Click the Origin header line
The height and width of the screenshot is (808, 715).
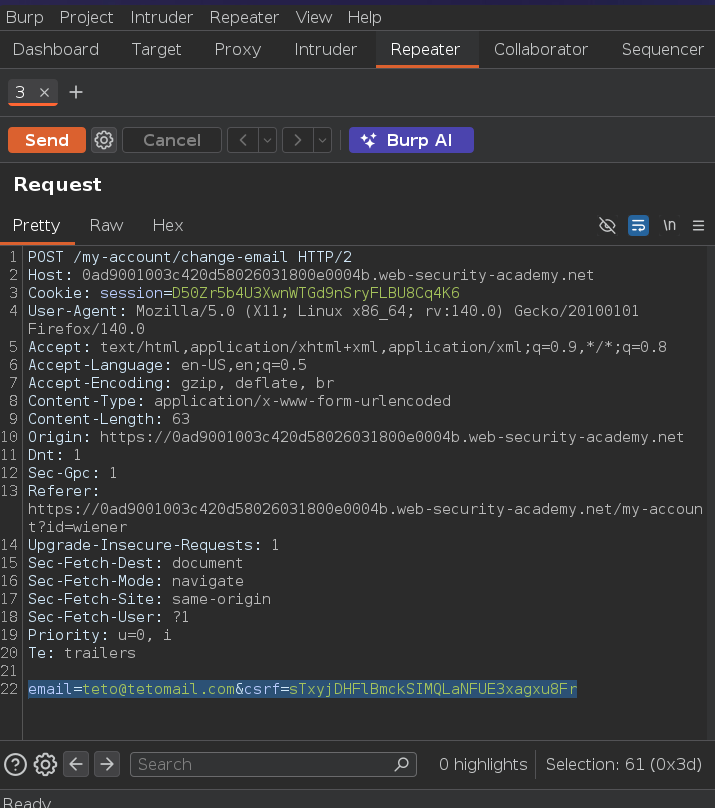[x=356, y=437]
